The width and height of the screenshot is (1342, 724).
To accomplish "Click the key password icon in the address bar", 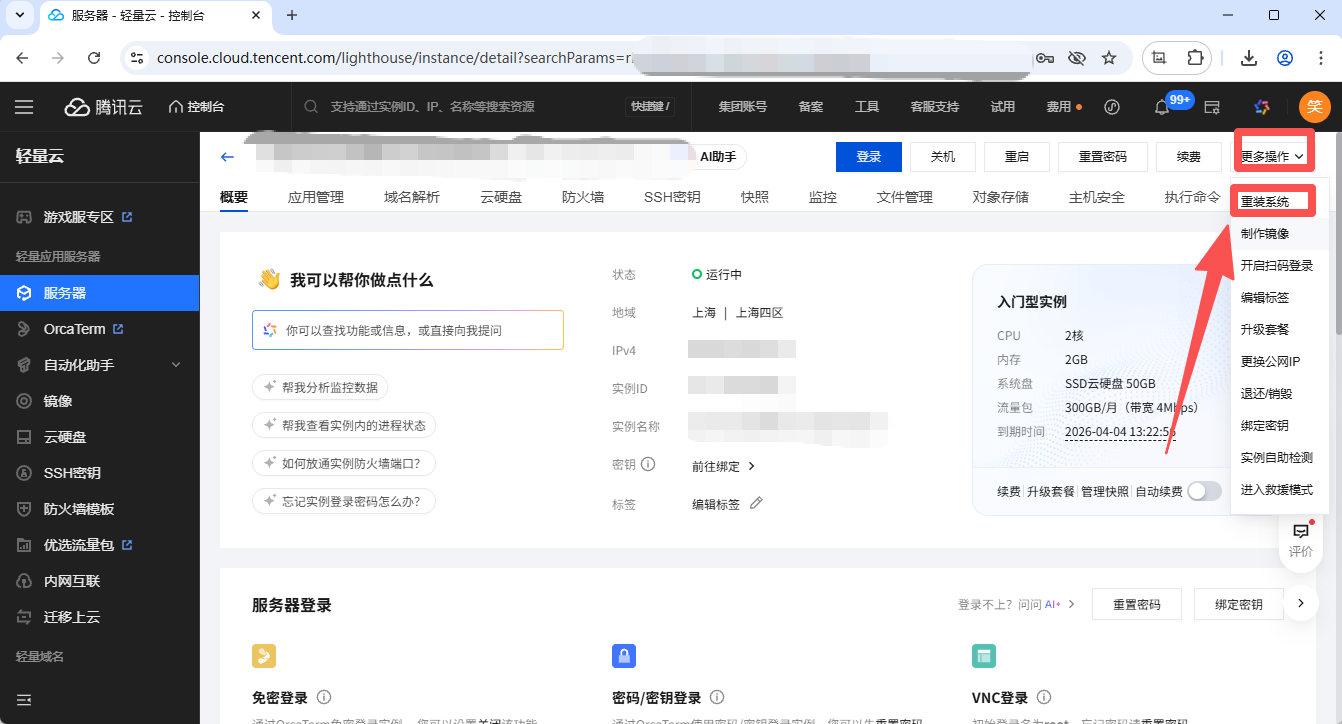I will [x=1045, y=58].
